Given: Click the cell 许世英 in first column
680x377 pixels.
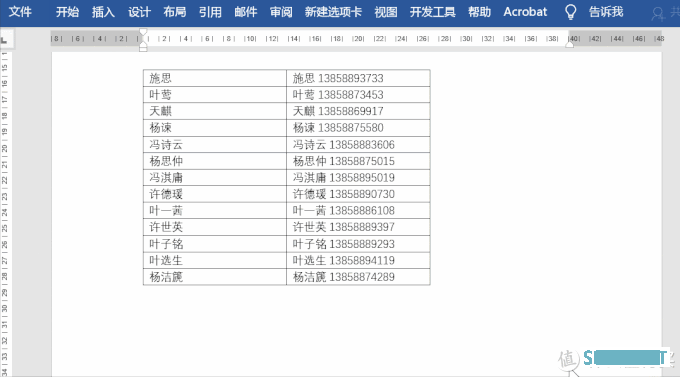Looking at the screenshot, I should (215, 227).
